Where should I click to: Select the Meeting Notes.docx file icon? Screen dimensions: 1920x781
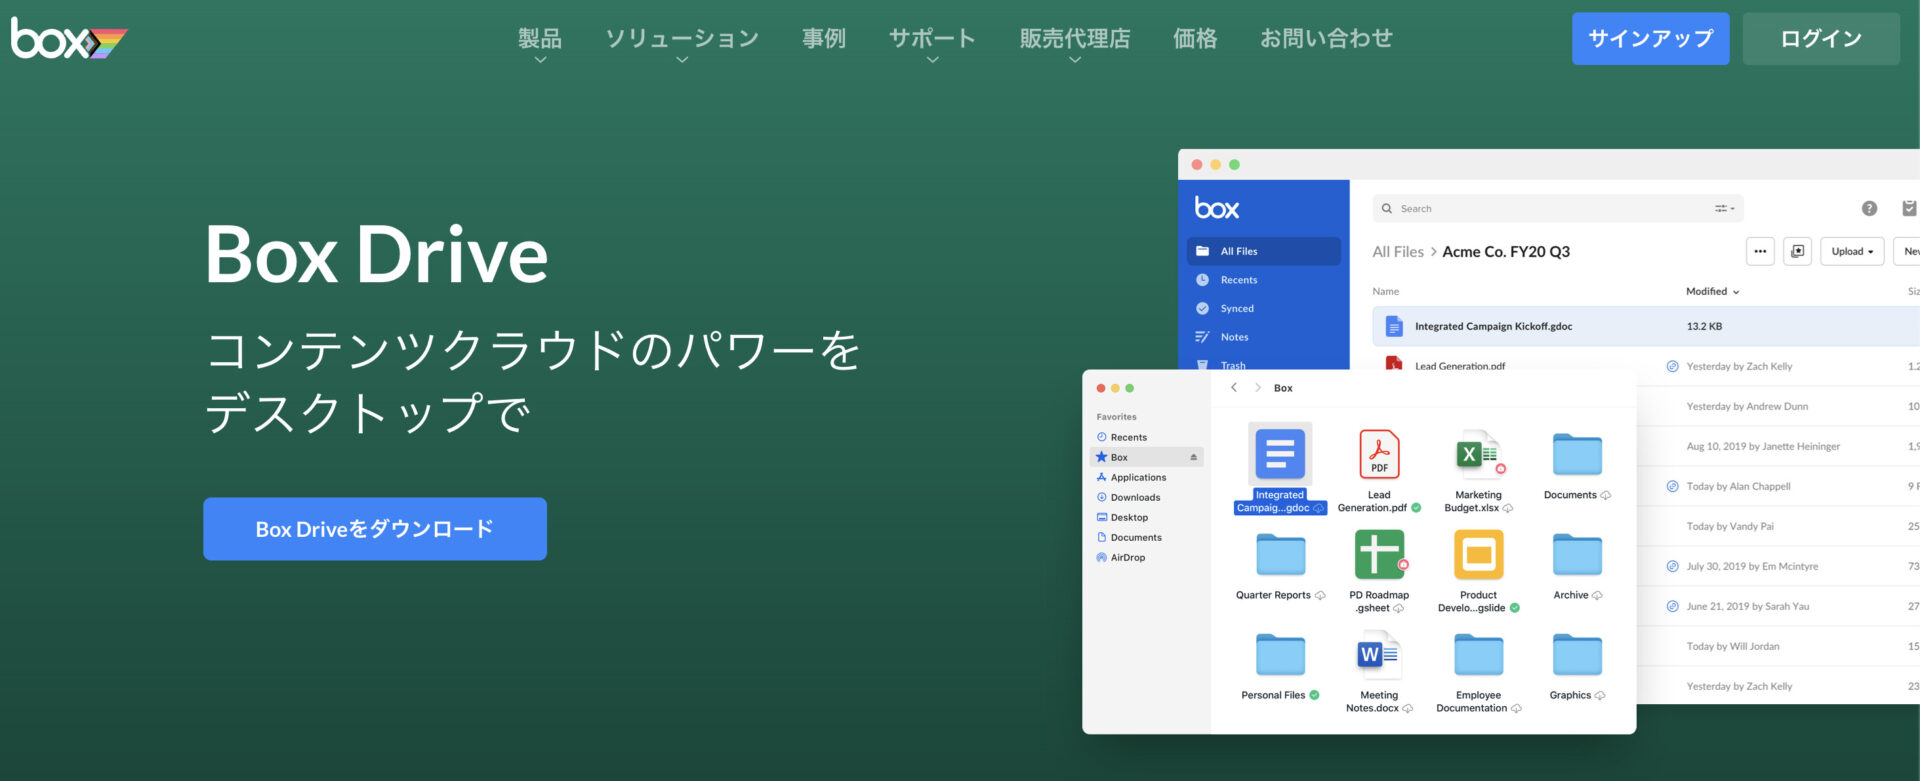1379,655
